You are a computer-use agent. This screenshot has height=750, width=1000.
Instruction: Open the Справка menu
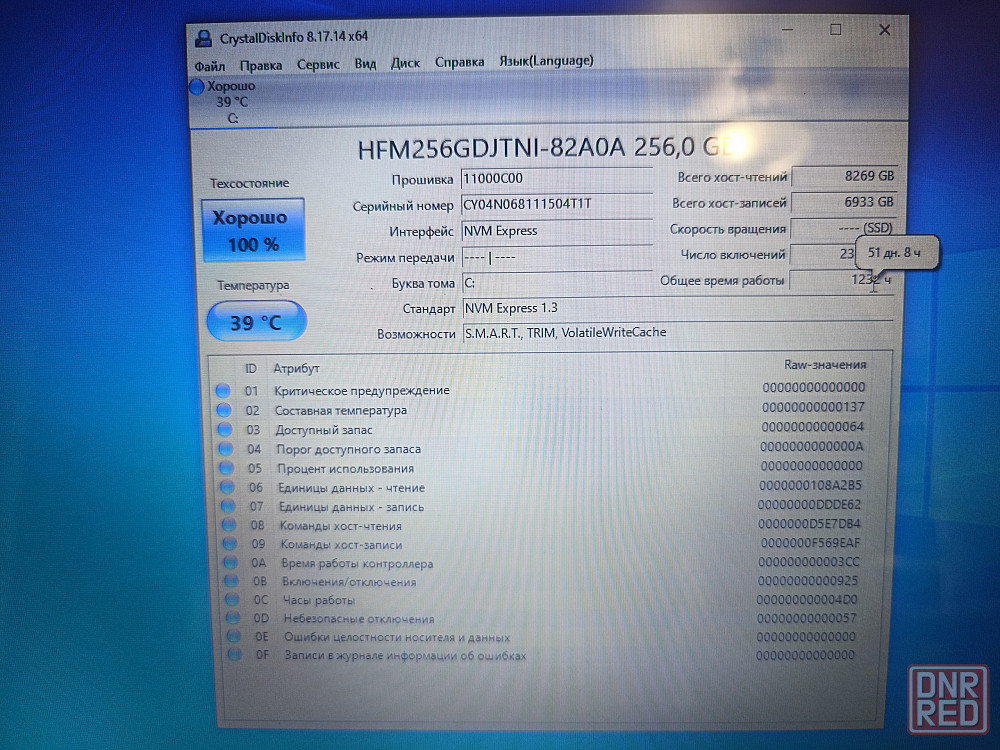pos(459,62)
